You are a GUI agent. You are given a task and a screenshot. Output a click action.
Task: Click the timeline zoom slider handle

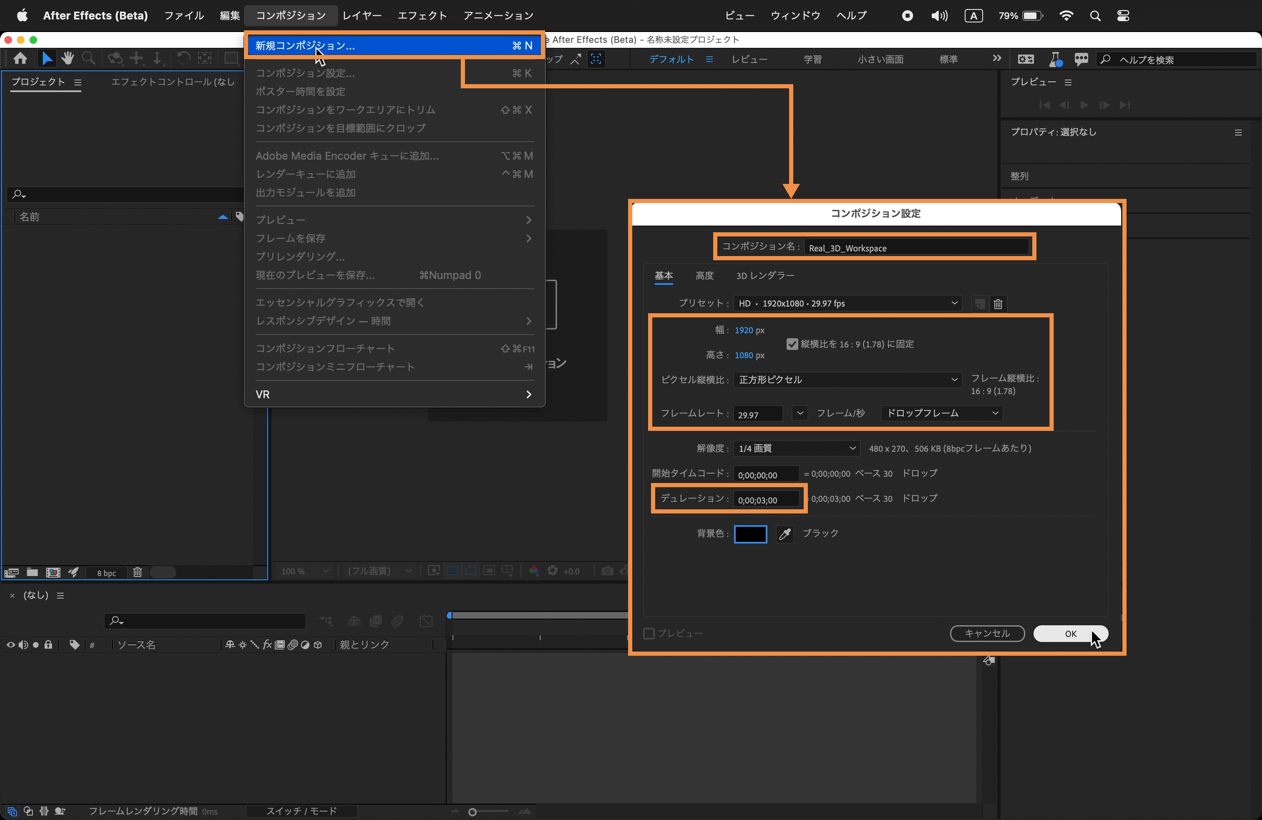473,812
